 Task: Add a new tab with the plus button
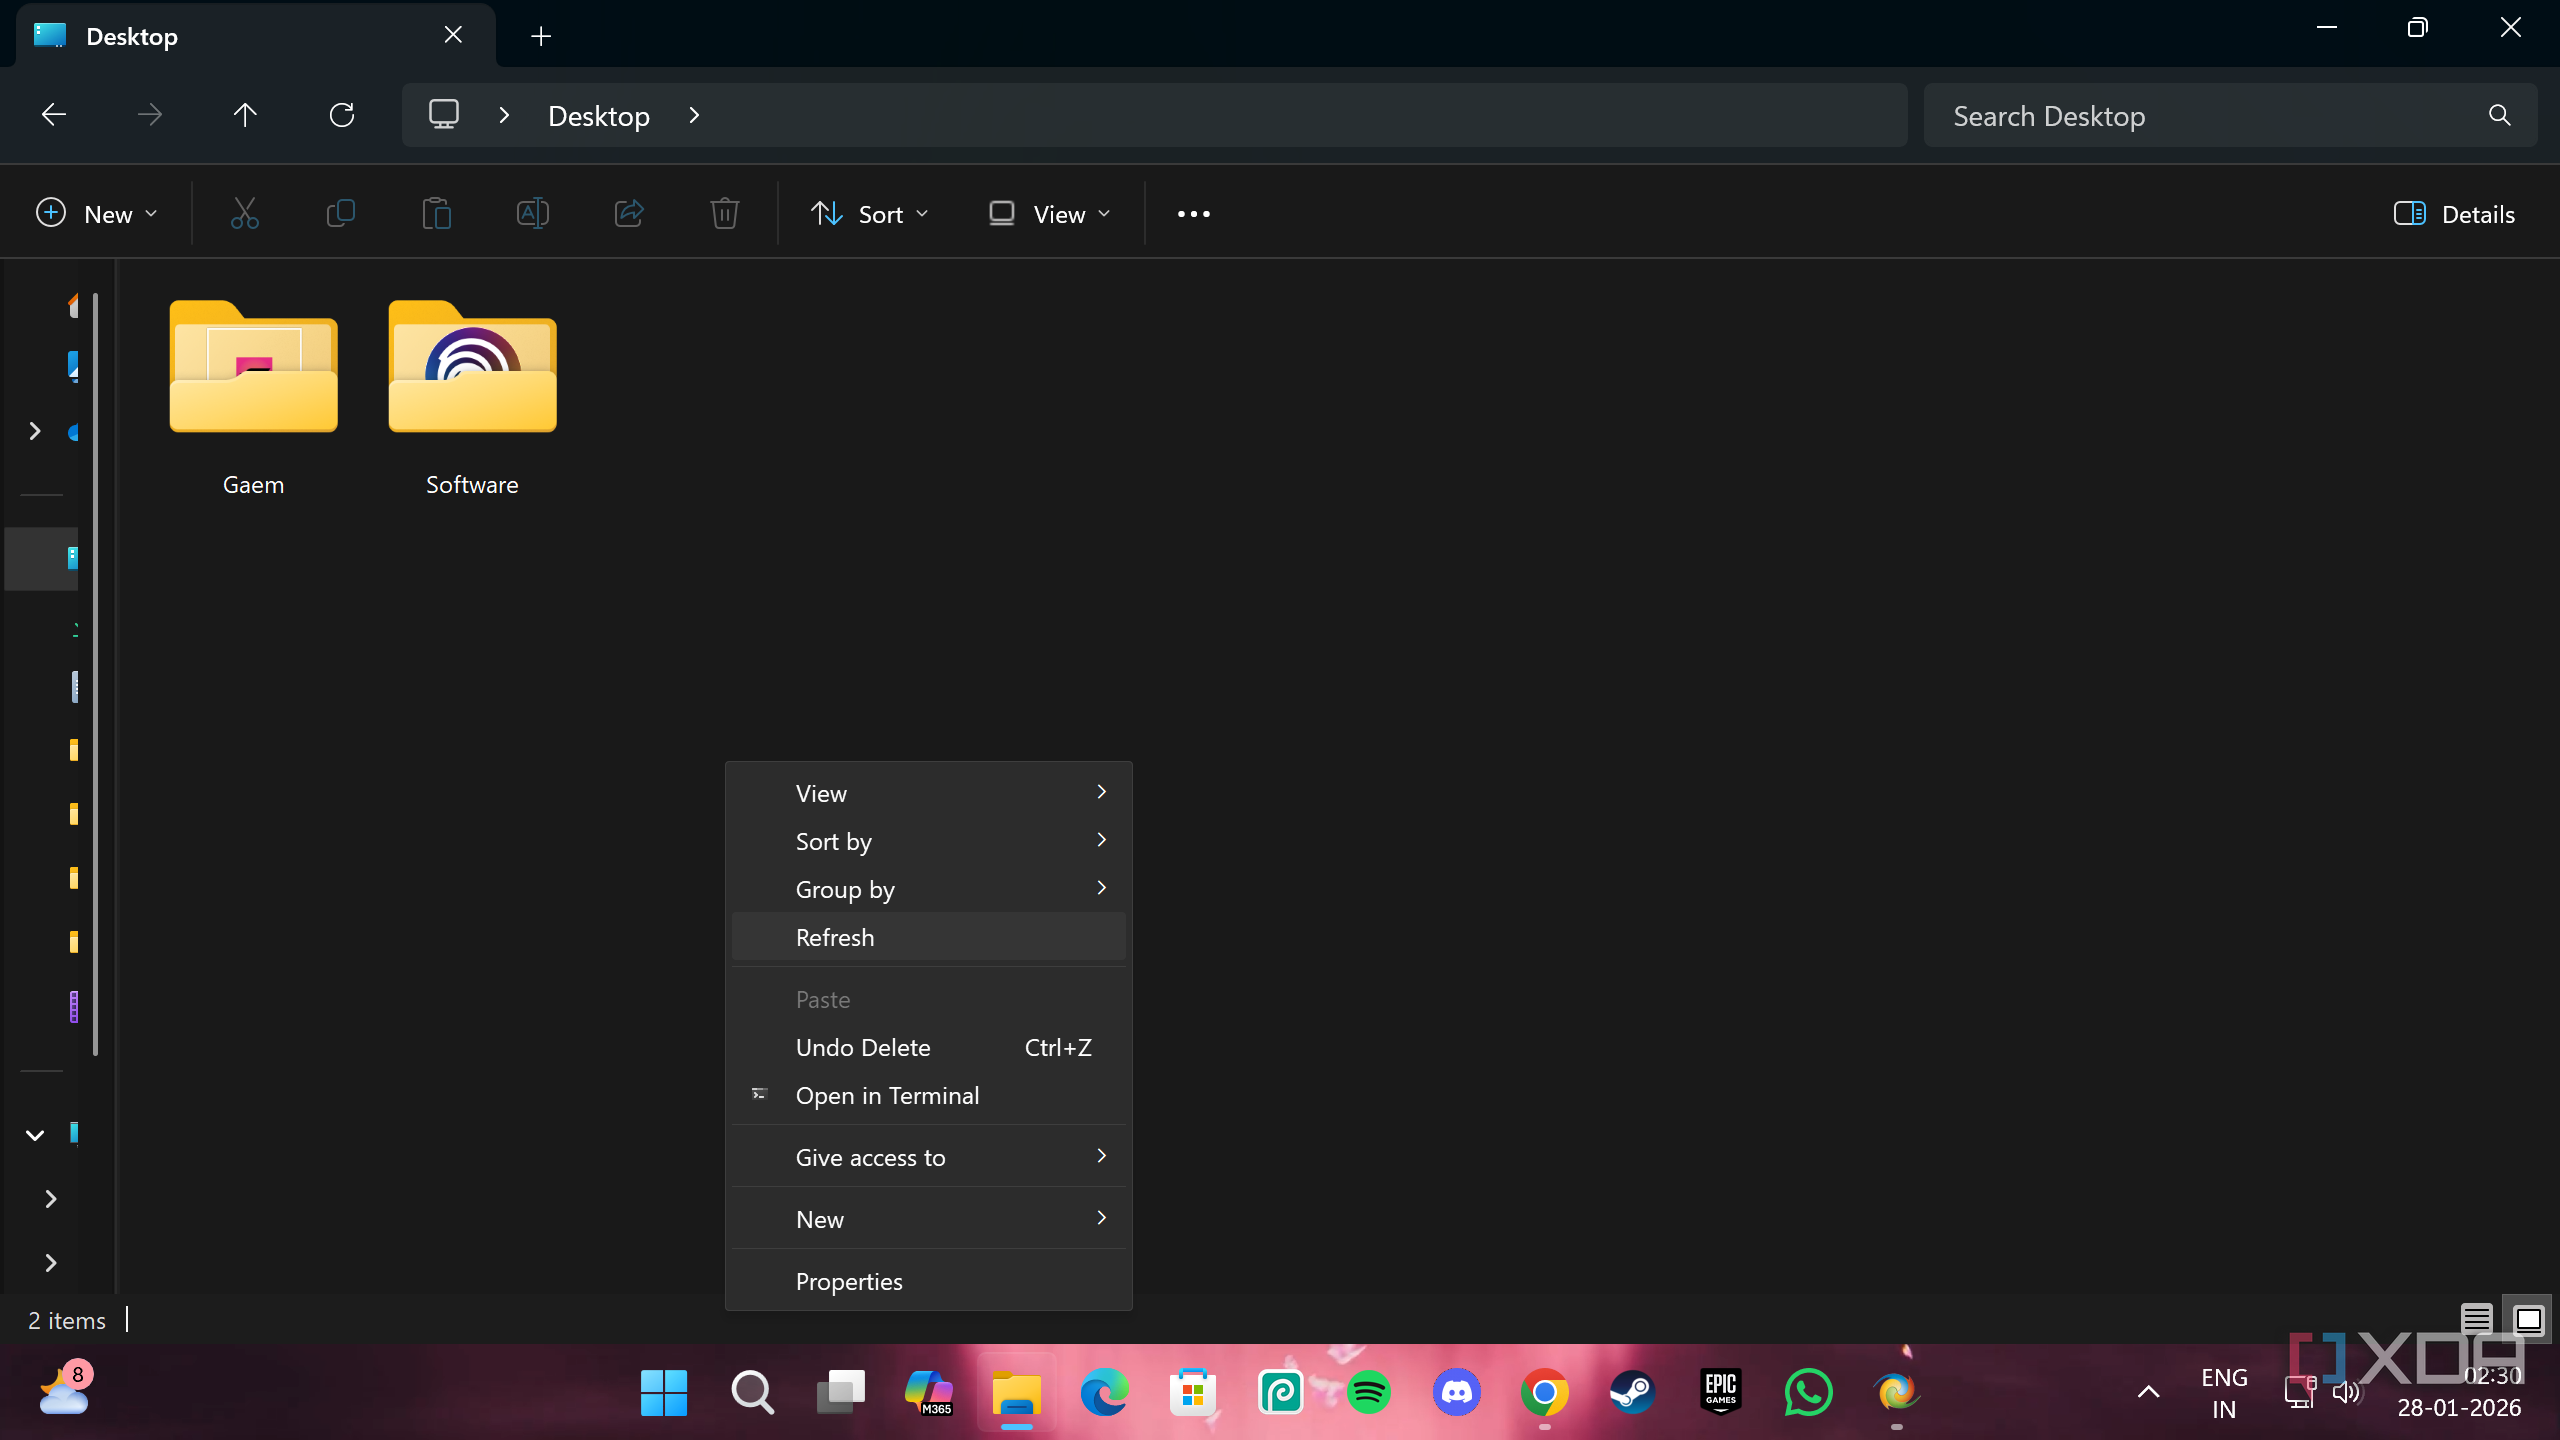click(541, 36)
